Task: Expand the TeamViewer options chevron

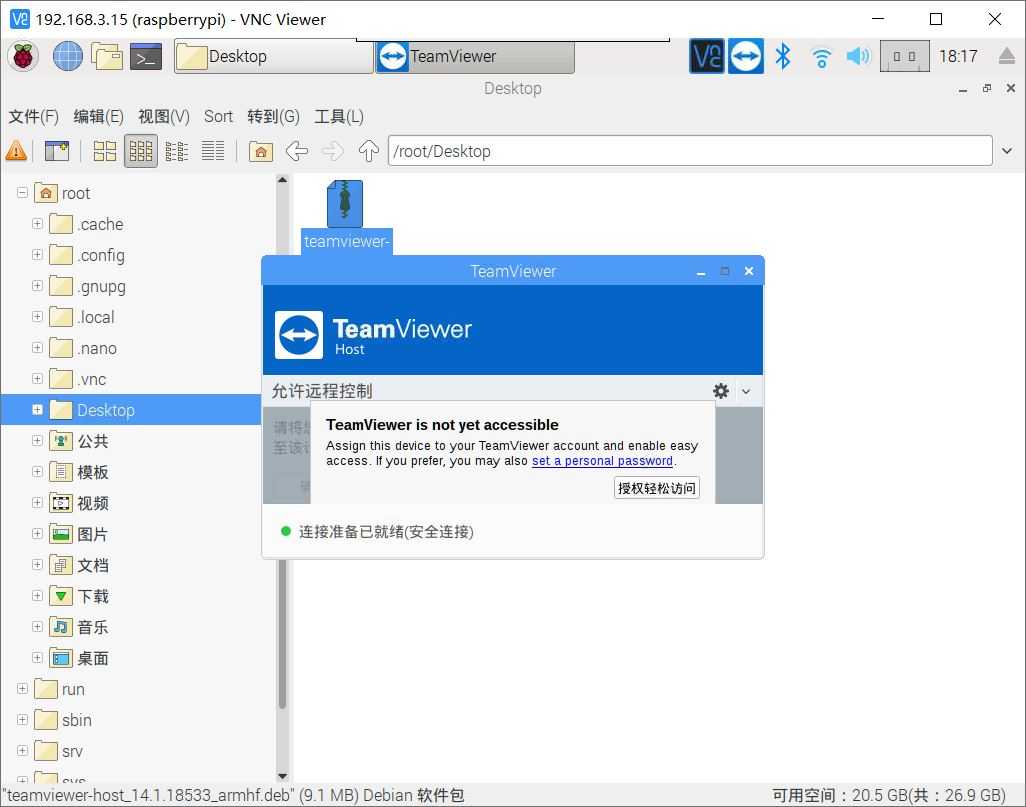Action: pos(746,391)
